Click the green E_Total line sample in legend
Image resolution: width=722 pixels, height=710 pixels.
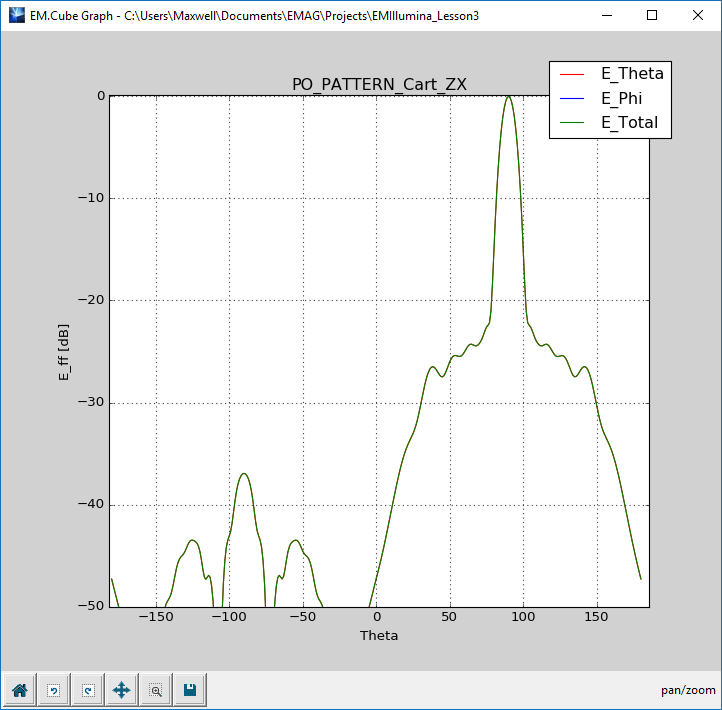[x=573, y=124]
